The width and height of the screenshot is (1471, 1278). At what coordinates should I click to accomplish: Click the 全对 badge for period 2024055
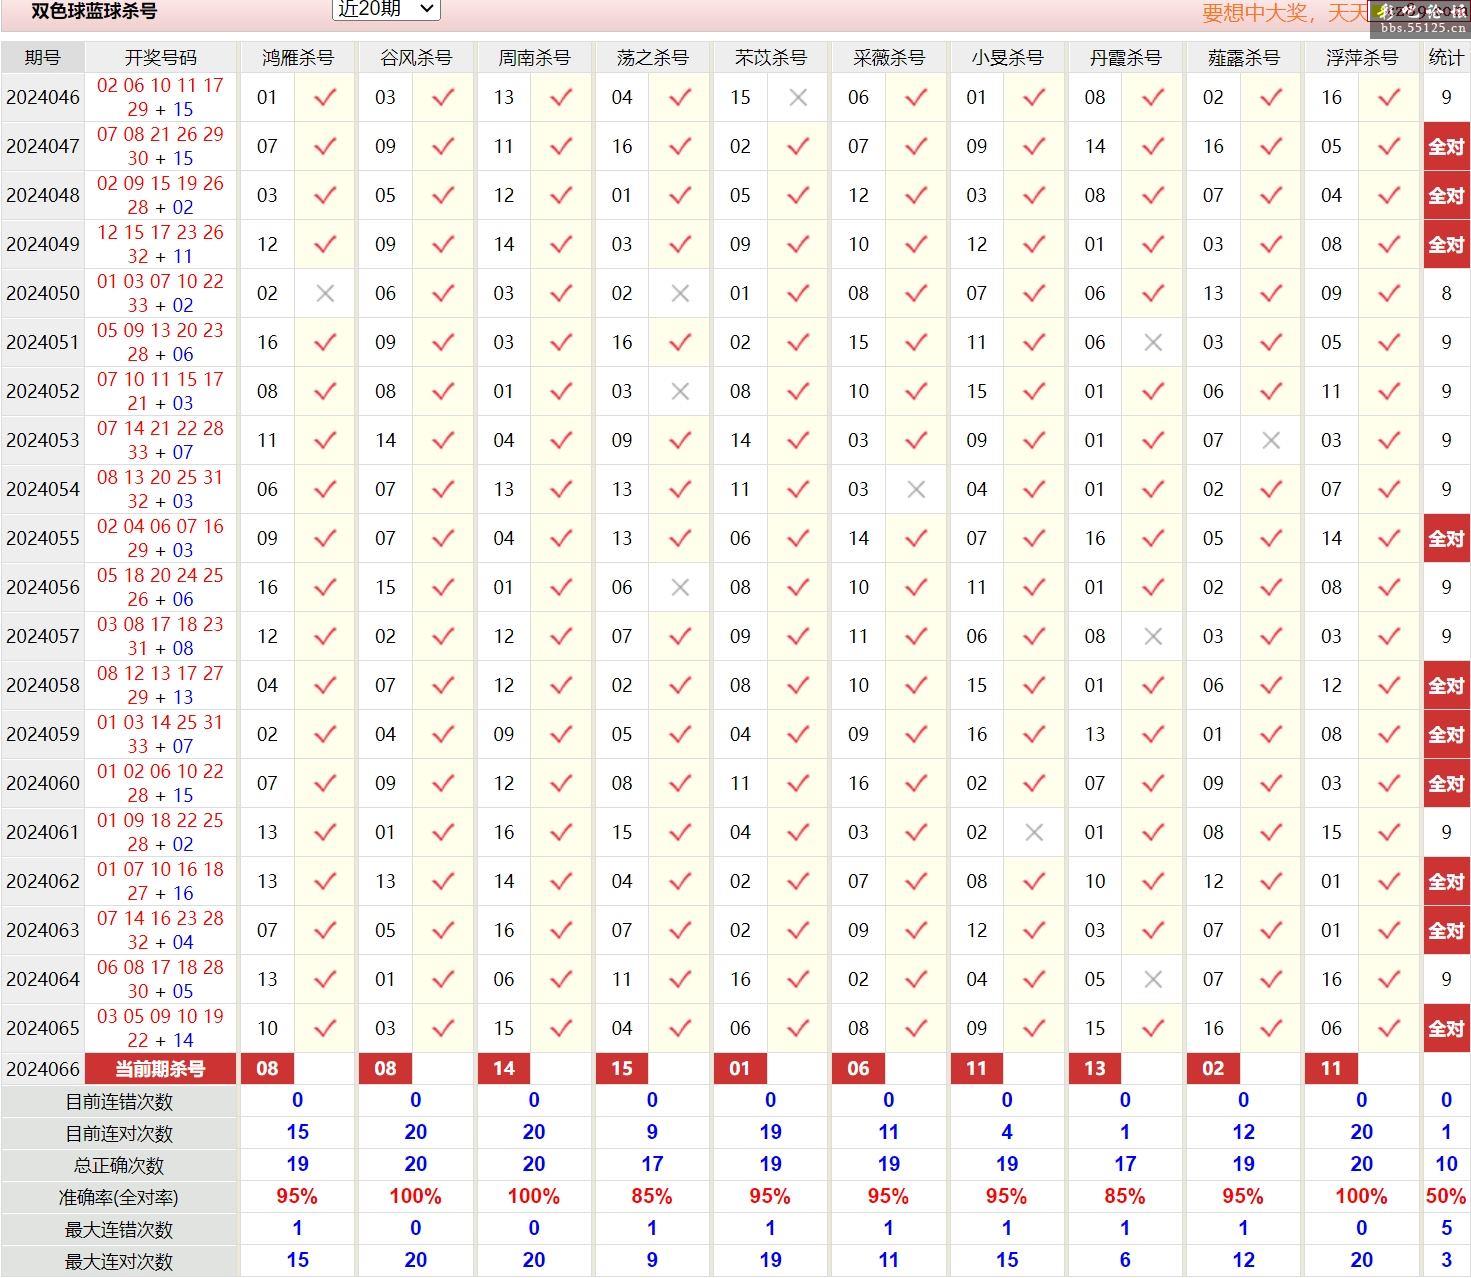coord(1446,539)
